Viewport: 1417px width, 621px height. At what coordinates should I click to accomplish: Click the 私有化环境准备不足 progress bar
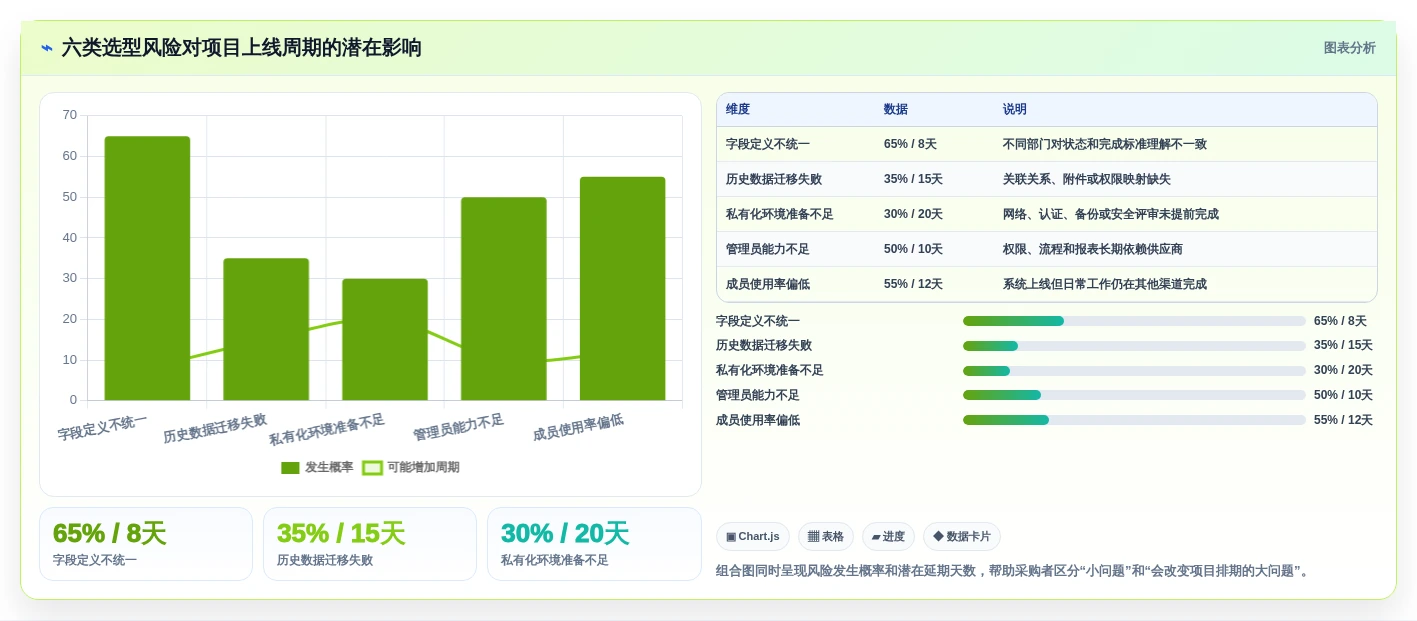point(1134,371)
